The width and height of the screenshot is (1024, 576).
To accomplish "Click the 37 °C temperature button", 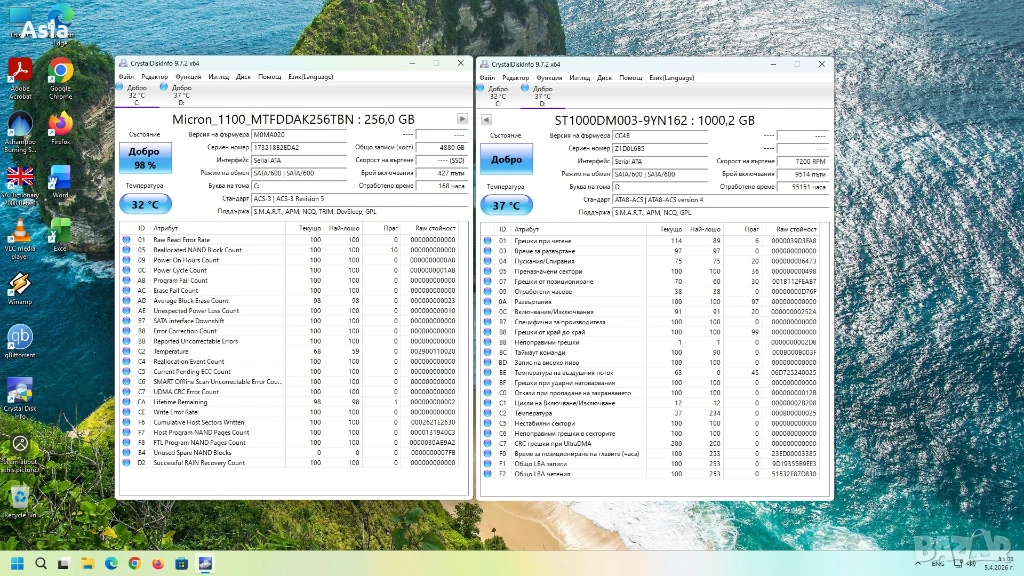I will 506,206.
